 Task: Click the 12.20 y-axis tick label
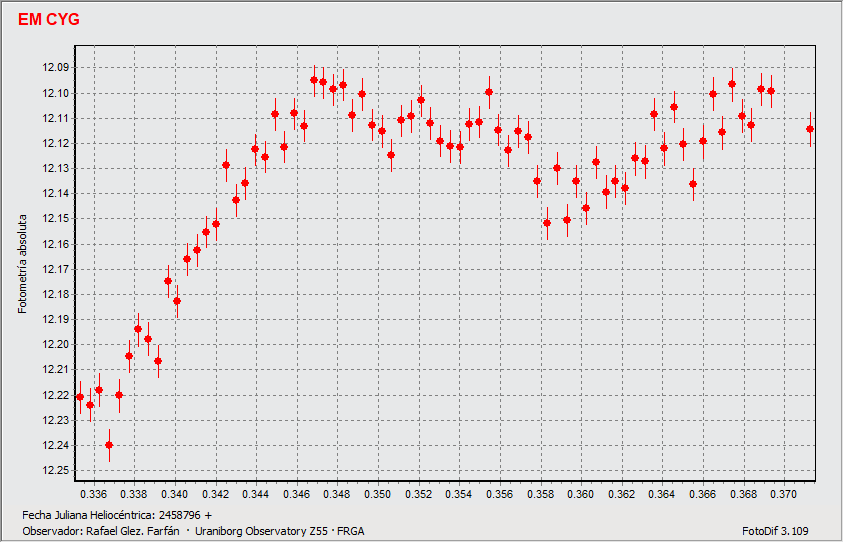click(x=55, y=345)
